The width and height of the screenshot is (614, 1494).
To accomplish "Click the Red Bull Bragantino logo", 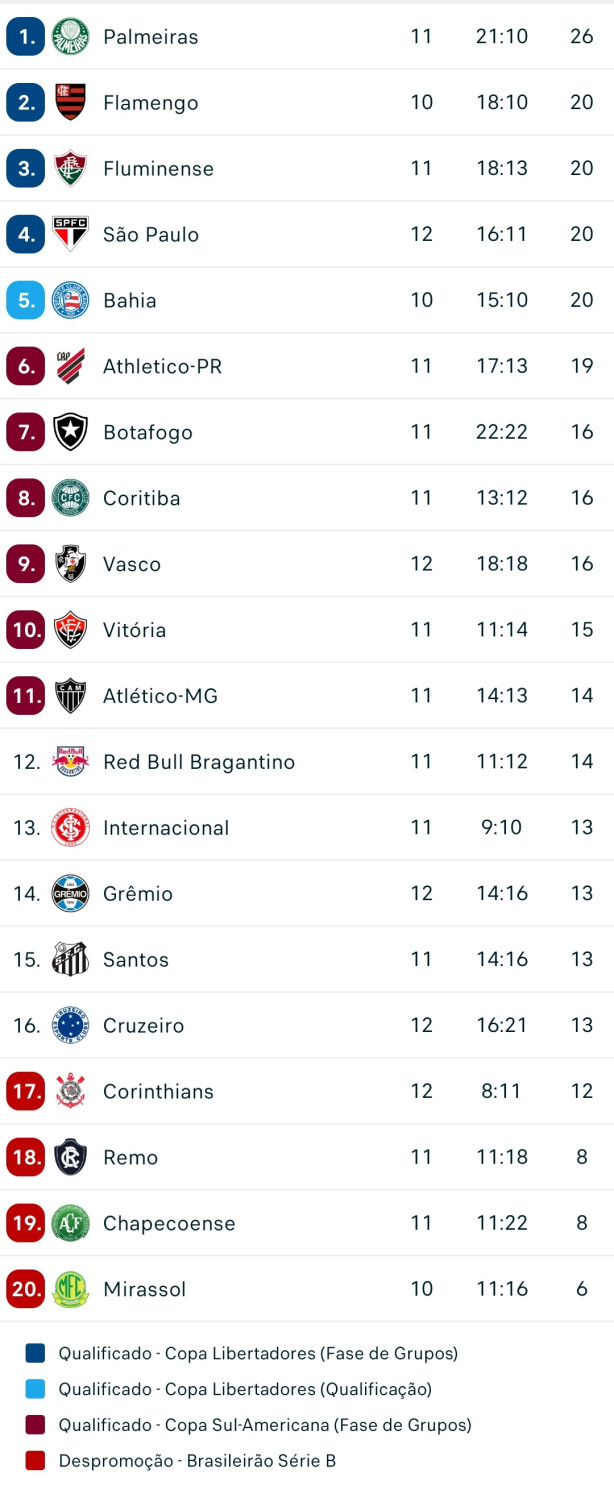I will click(70, 762).
